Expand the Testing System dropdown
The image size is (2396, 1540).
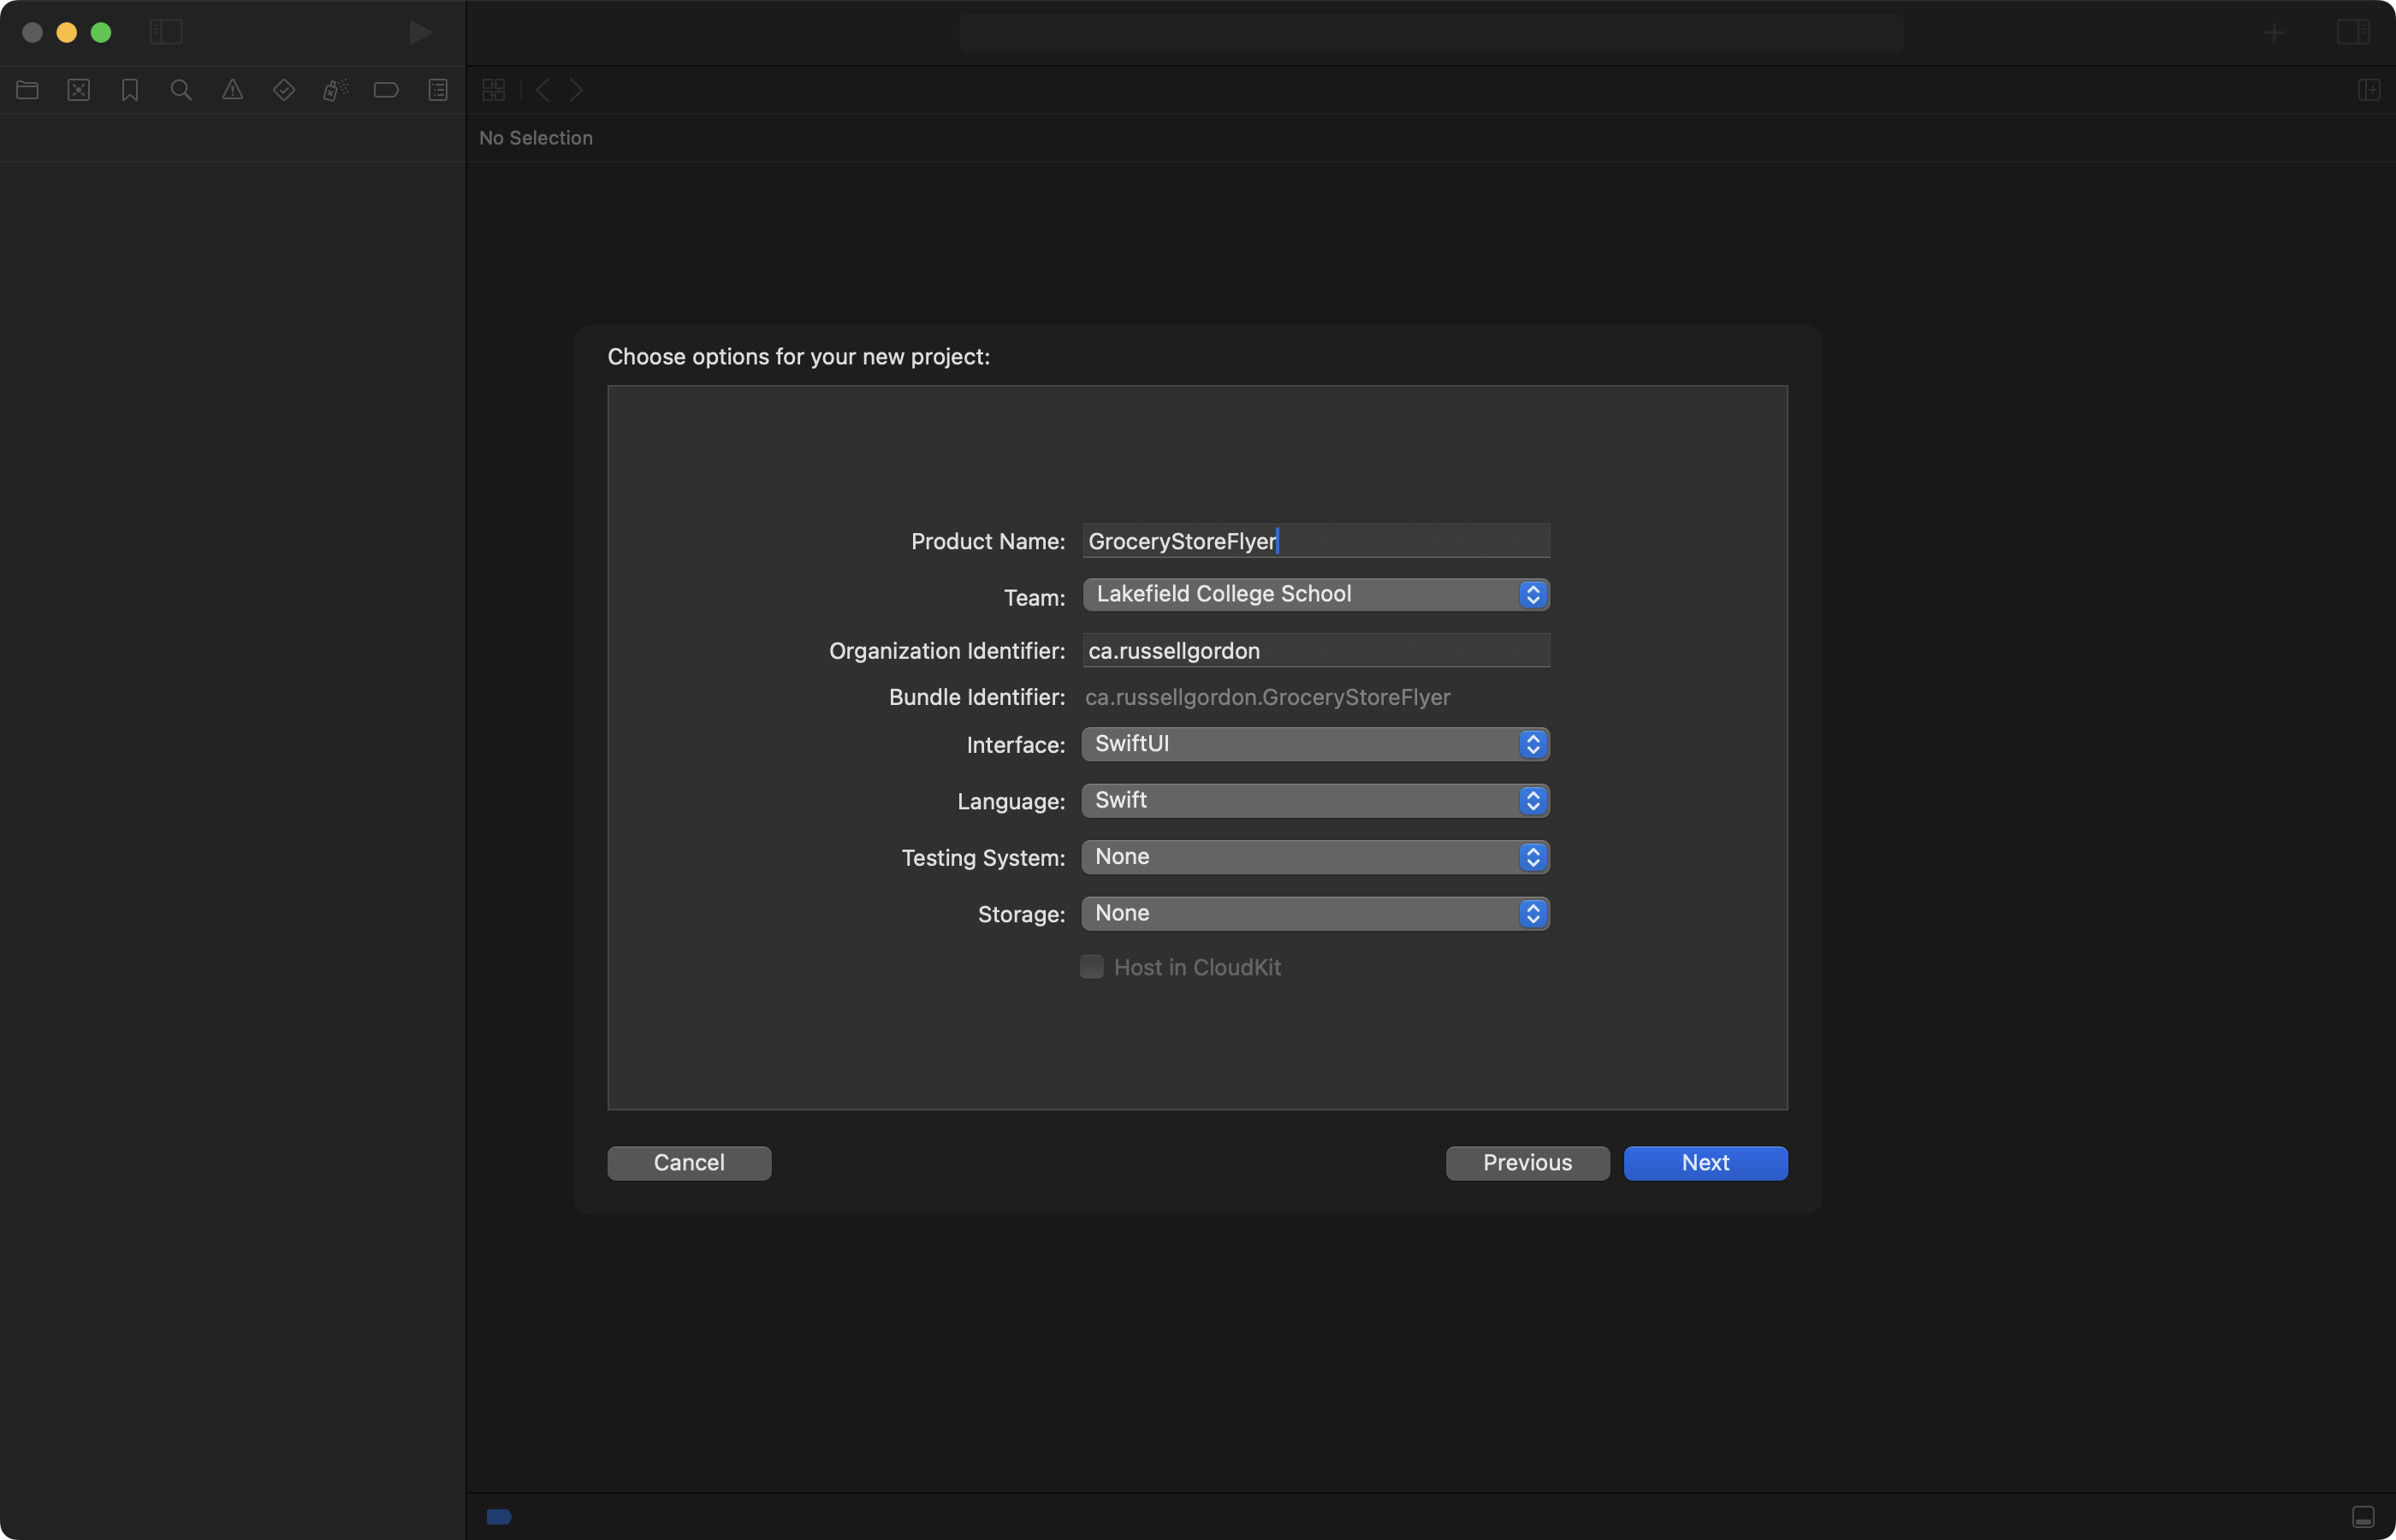pos(1315,857)
